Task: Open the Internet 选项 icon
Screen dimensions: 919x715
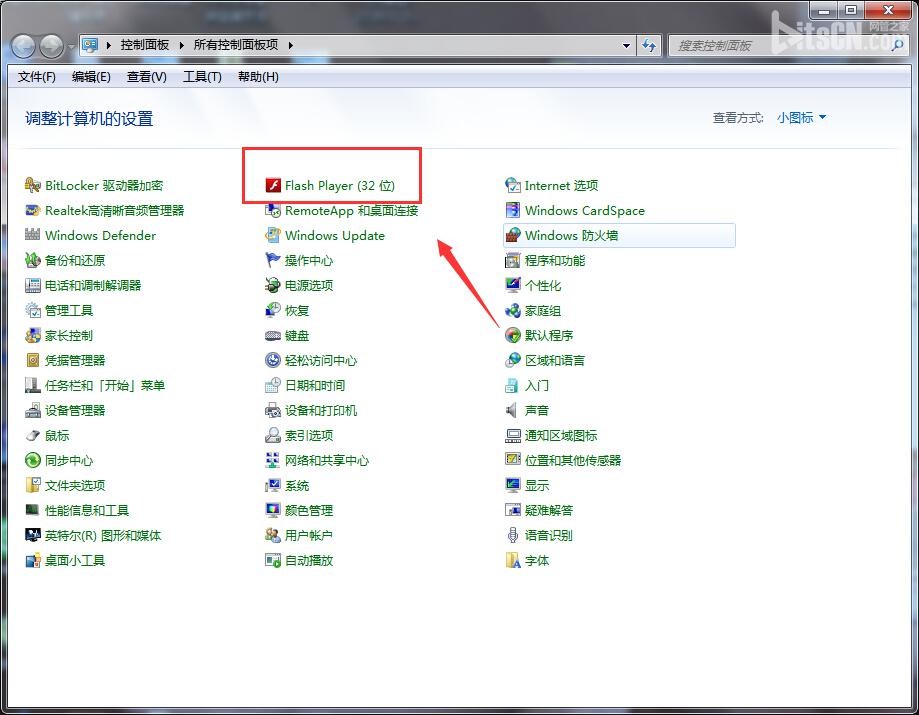Action: coord(513,185)
